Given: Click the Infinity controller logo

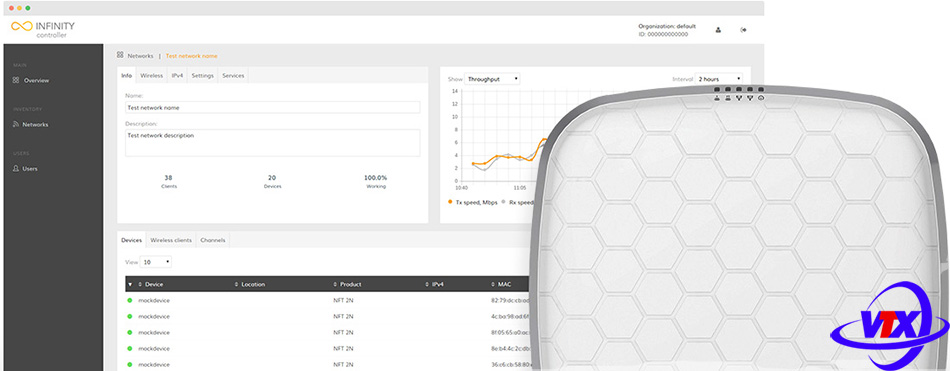Looking at the screenshot, I should point(43,29).
